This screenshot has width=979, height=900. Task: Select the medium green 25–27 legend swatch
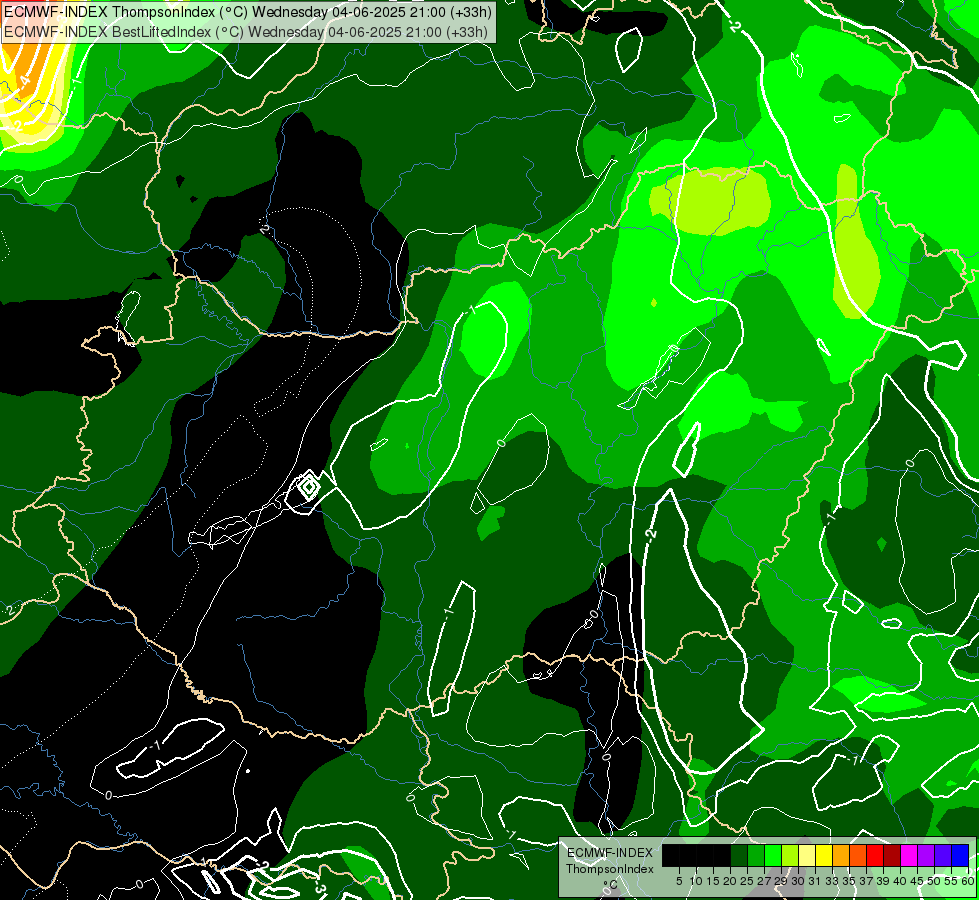tap(756, 855)
